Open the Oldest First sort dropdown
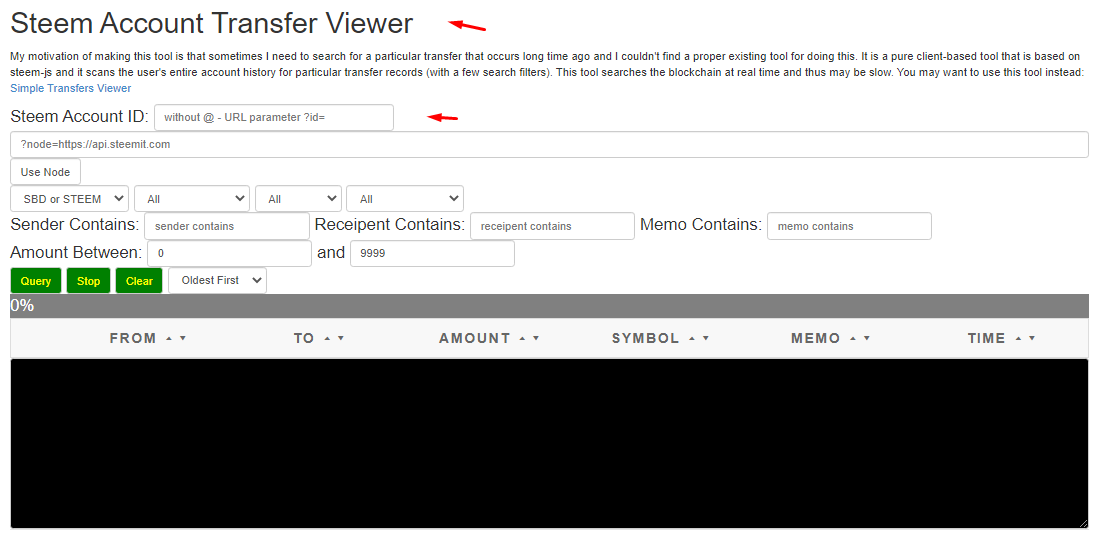The image size is (1110, 540). [x=217, y=280]
